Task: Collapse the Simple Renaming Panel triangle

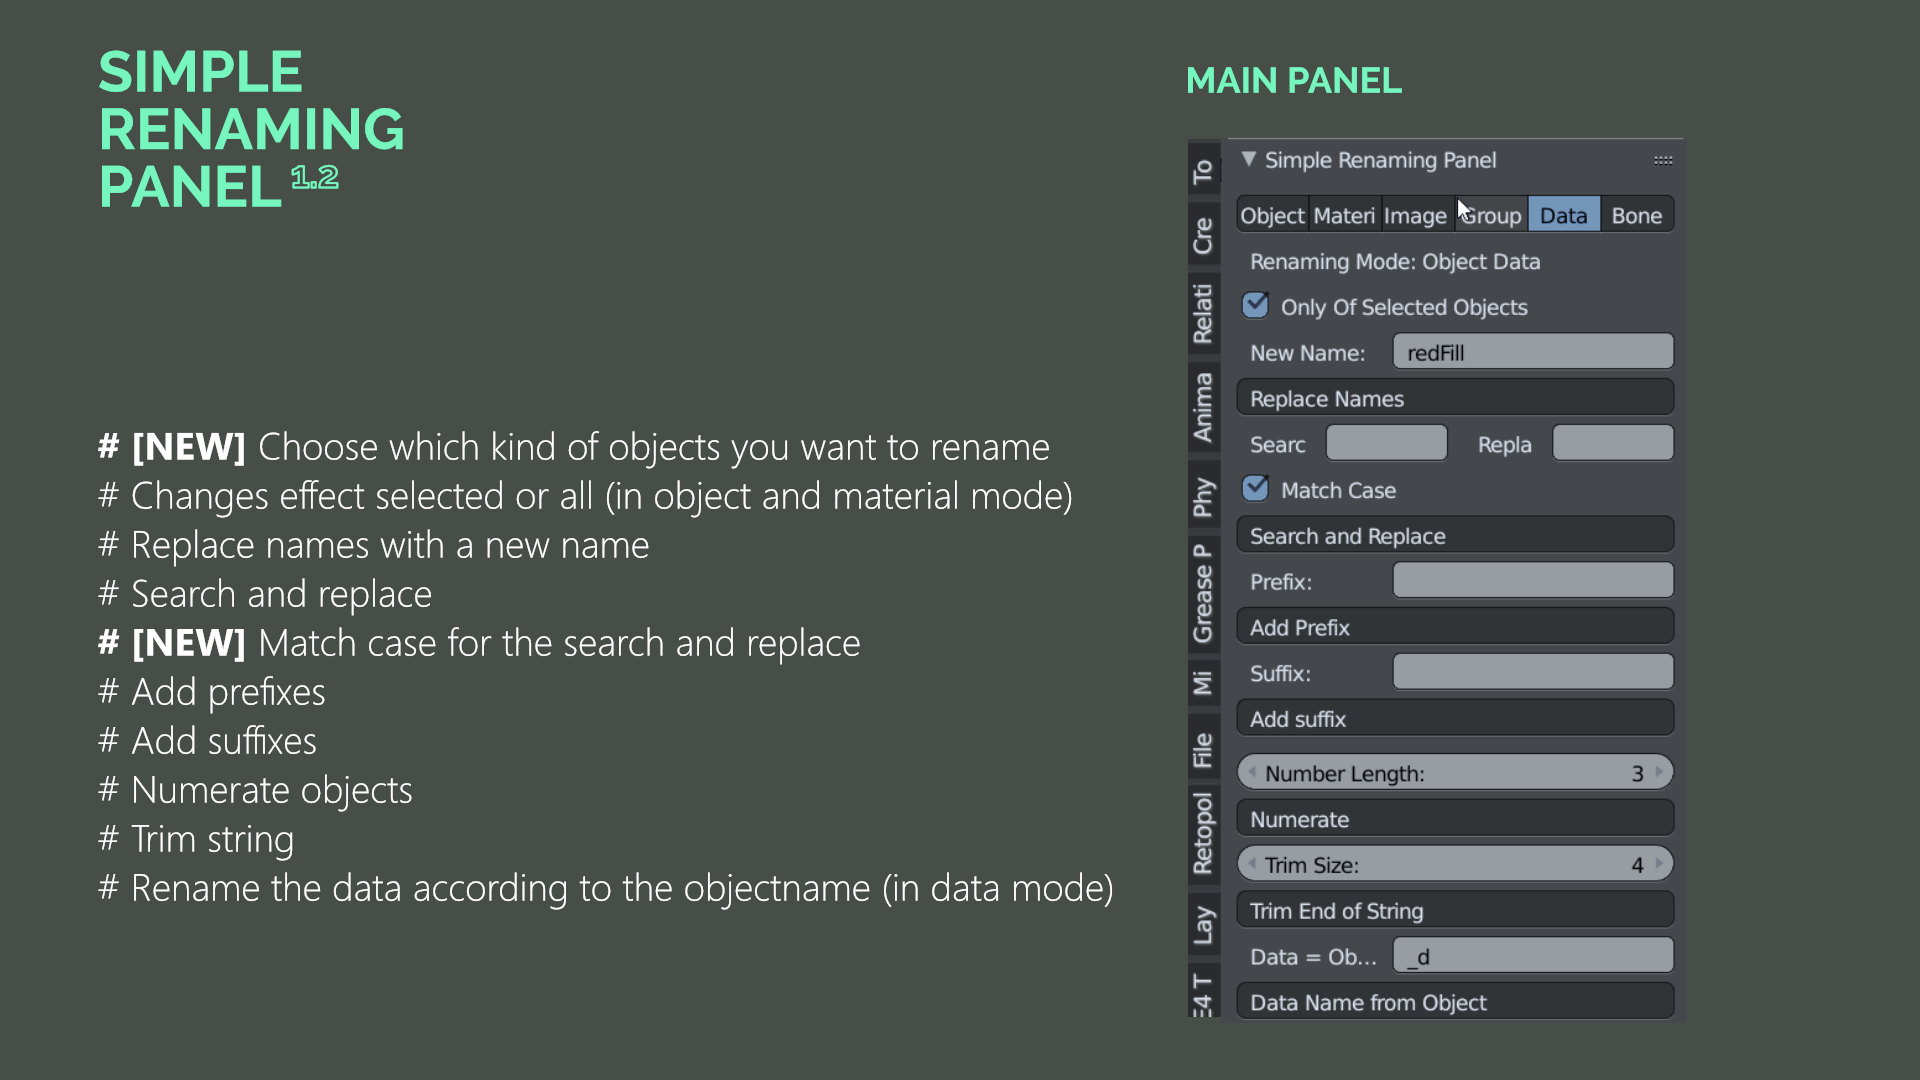Action: 1248,160
